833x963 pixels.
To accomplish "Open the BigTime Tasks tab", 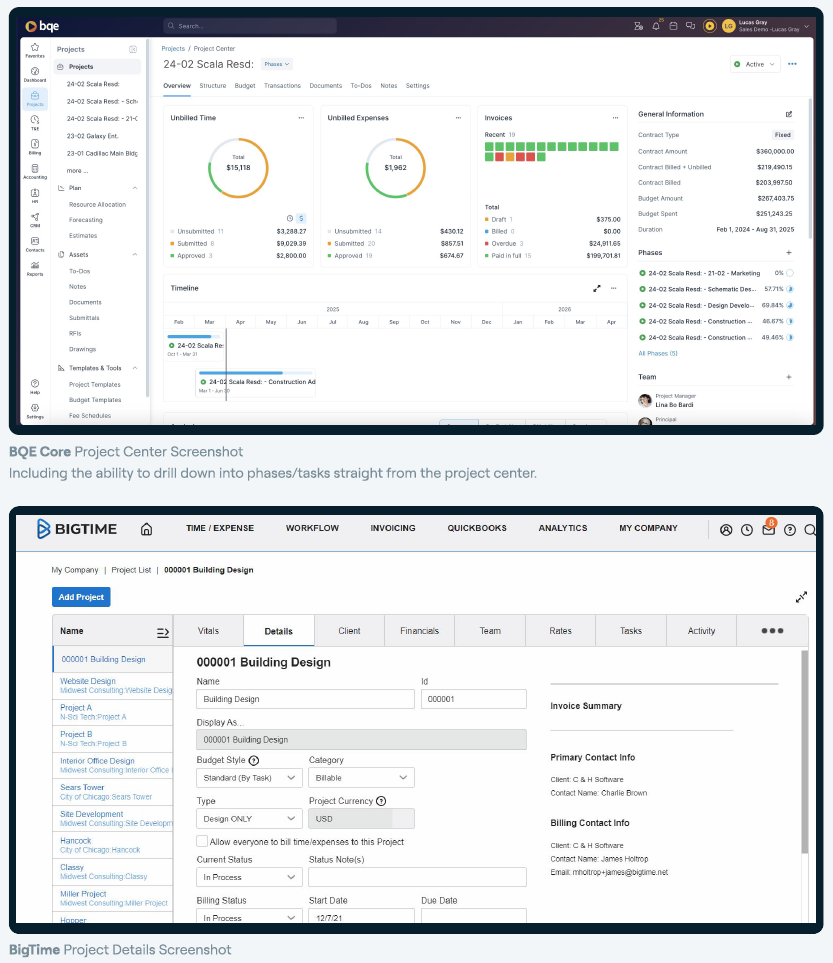I will tap(631, 631).
